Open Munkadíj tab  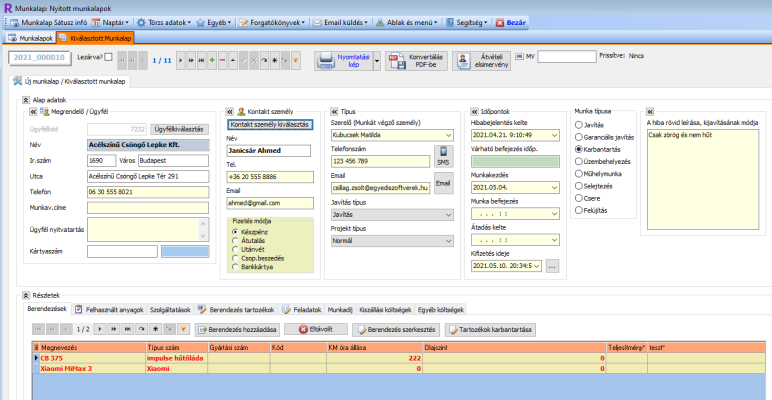coord(340,309)
